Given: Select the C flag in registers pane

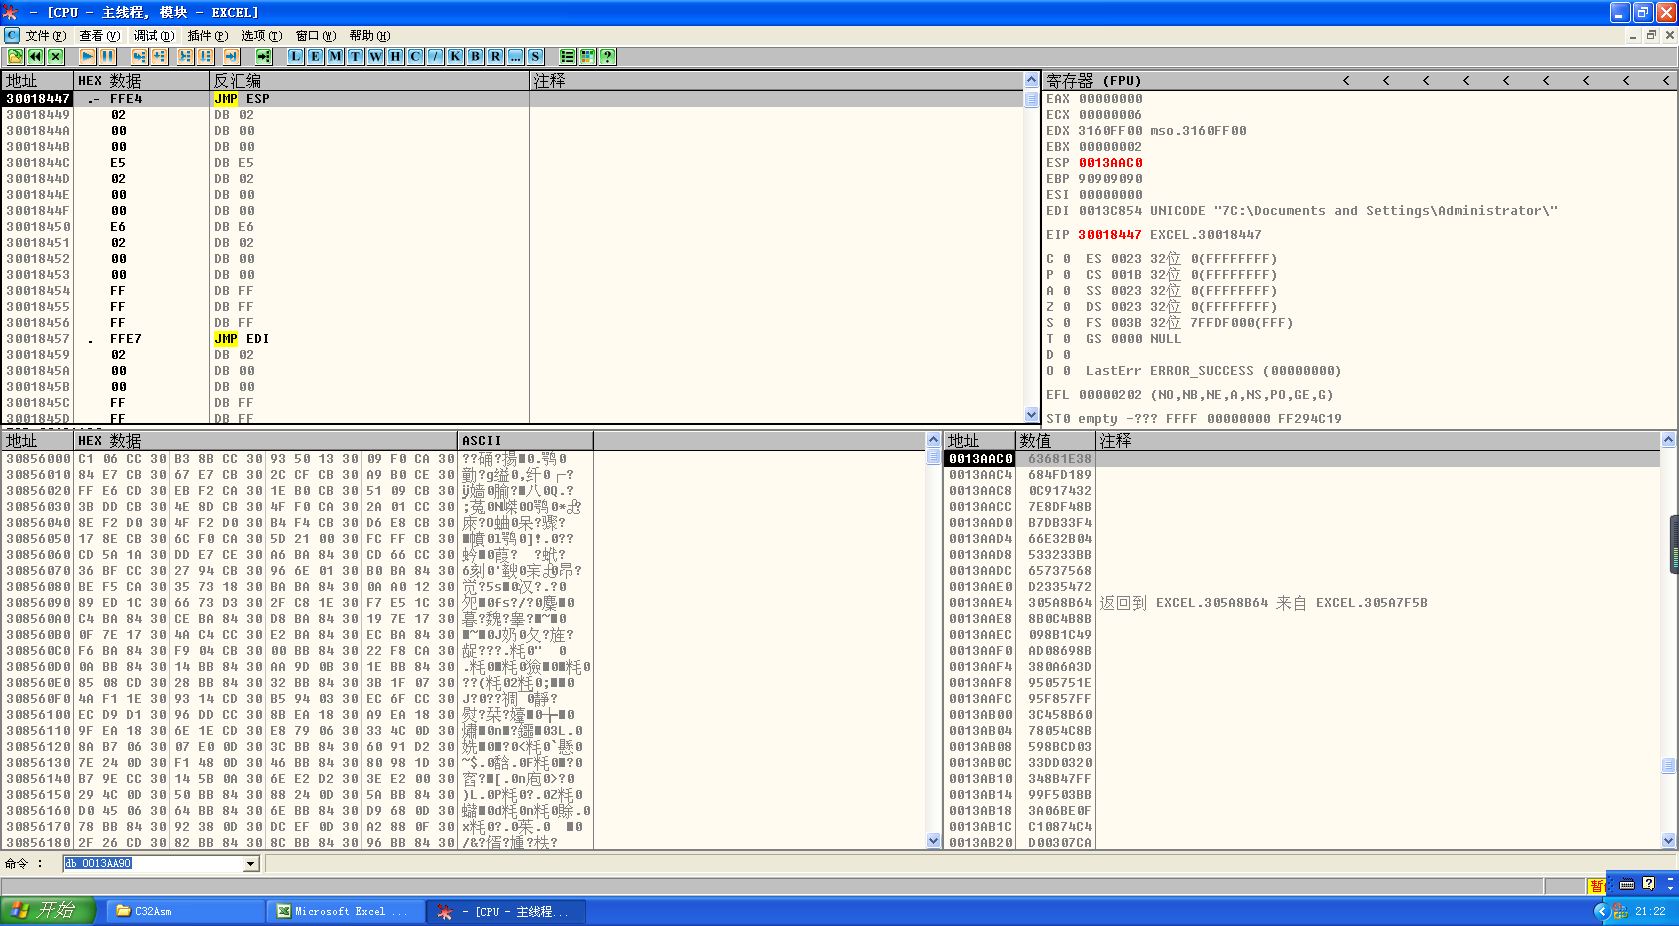Looking at the screenshot, I should [1058, 259].
